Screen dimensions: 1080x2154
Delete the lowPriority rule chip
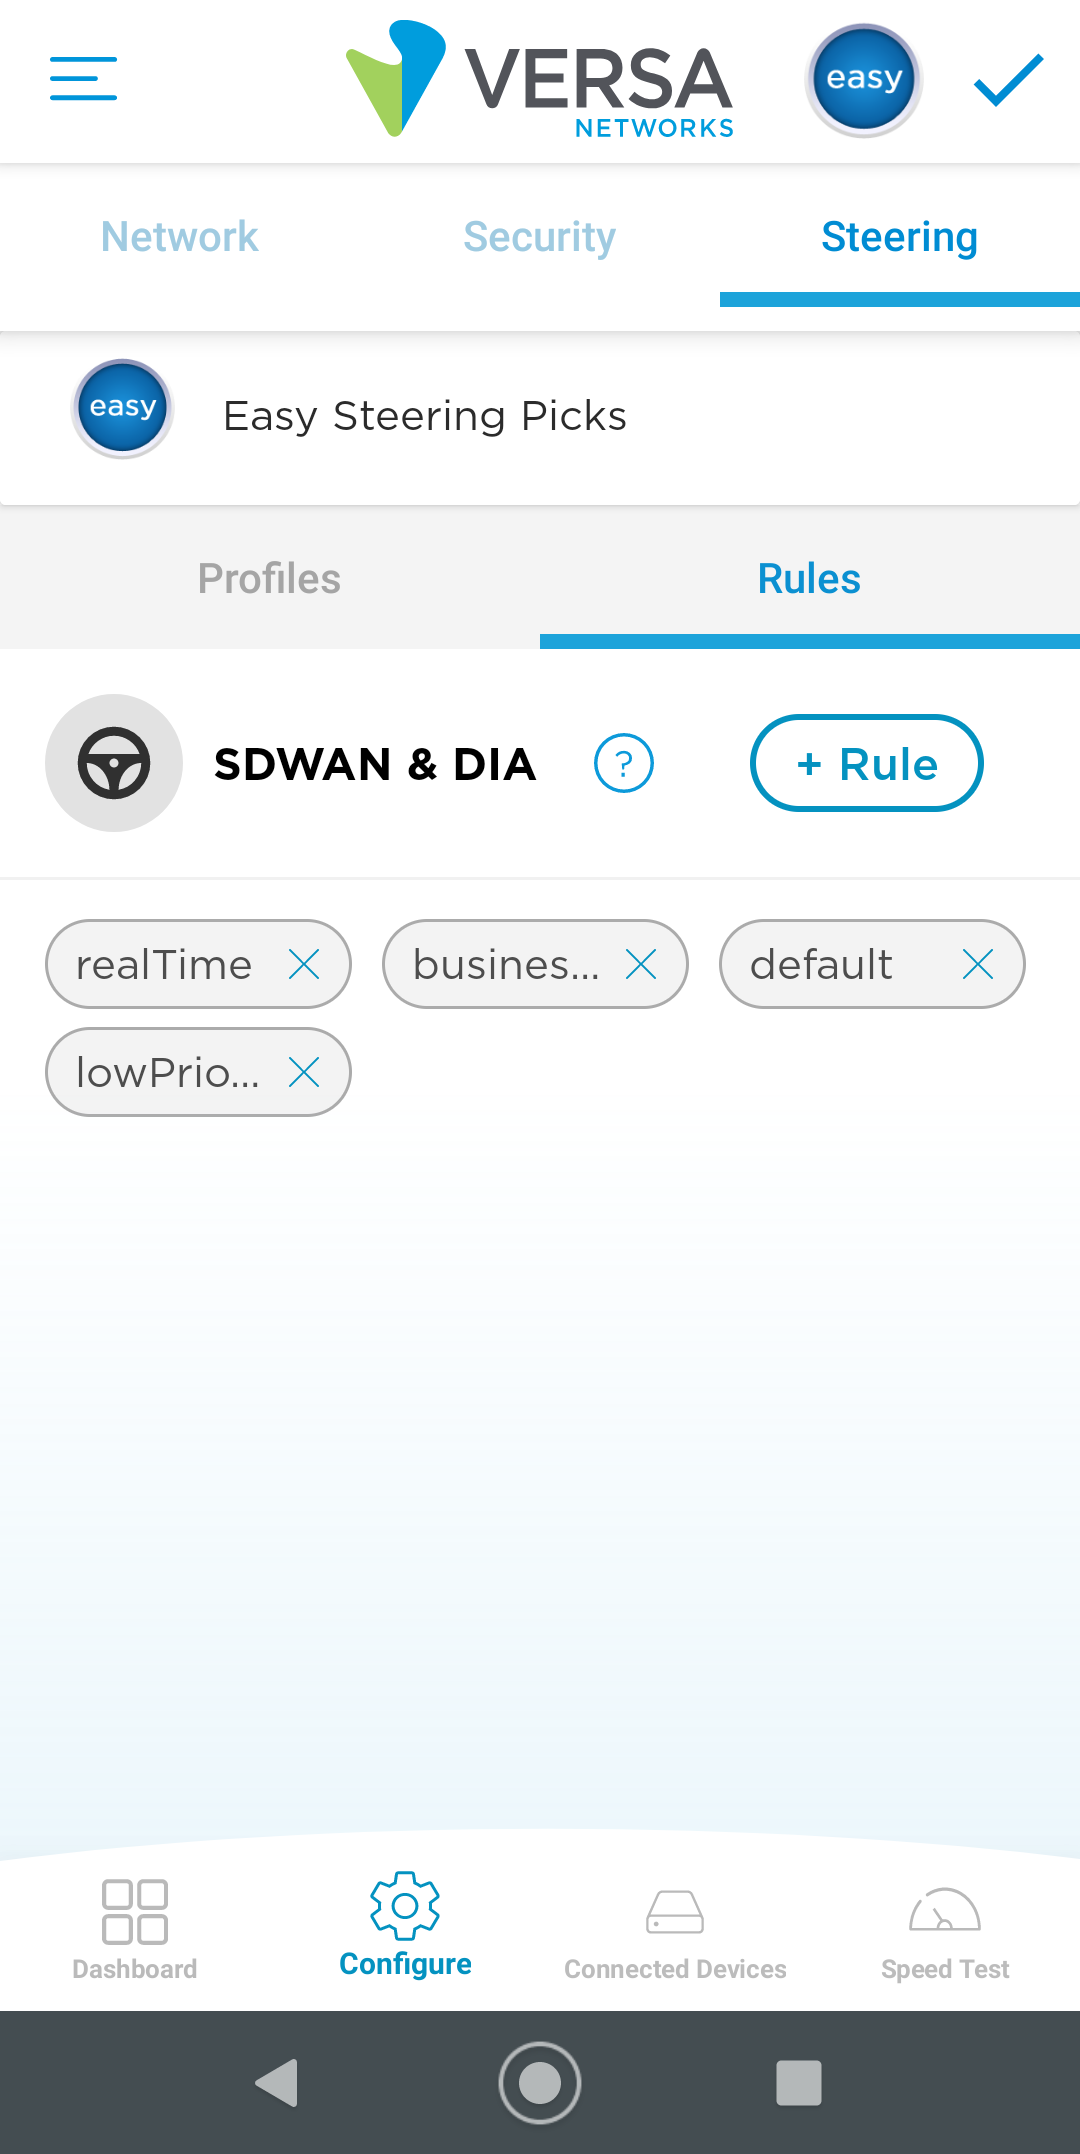click(x=304, y=1073)
